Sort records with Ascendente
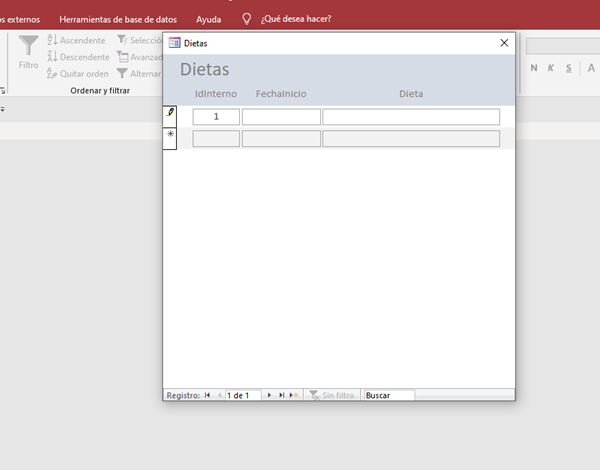The image size is (600, 470). (x=75, y=41)
